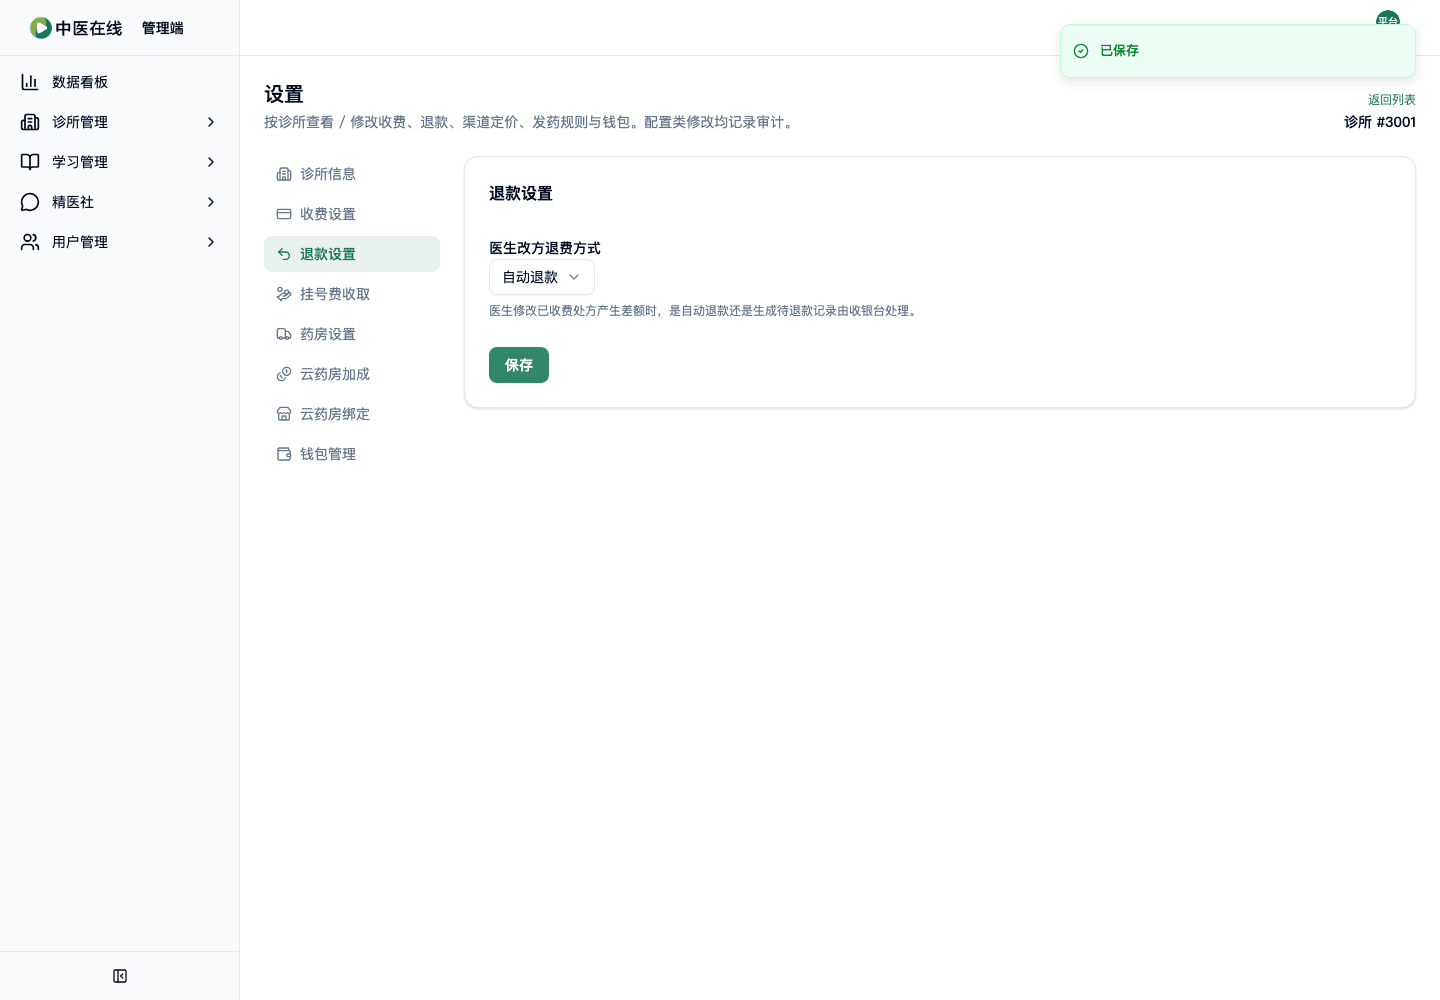Switch to the 药房设置 settings tab
Screen dimensions: 1440x1000
click(352, 334)
